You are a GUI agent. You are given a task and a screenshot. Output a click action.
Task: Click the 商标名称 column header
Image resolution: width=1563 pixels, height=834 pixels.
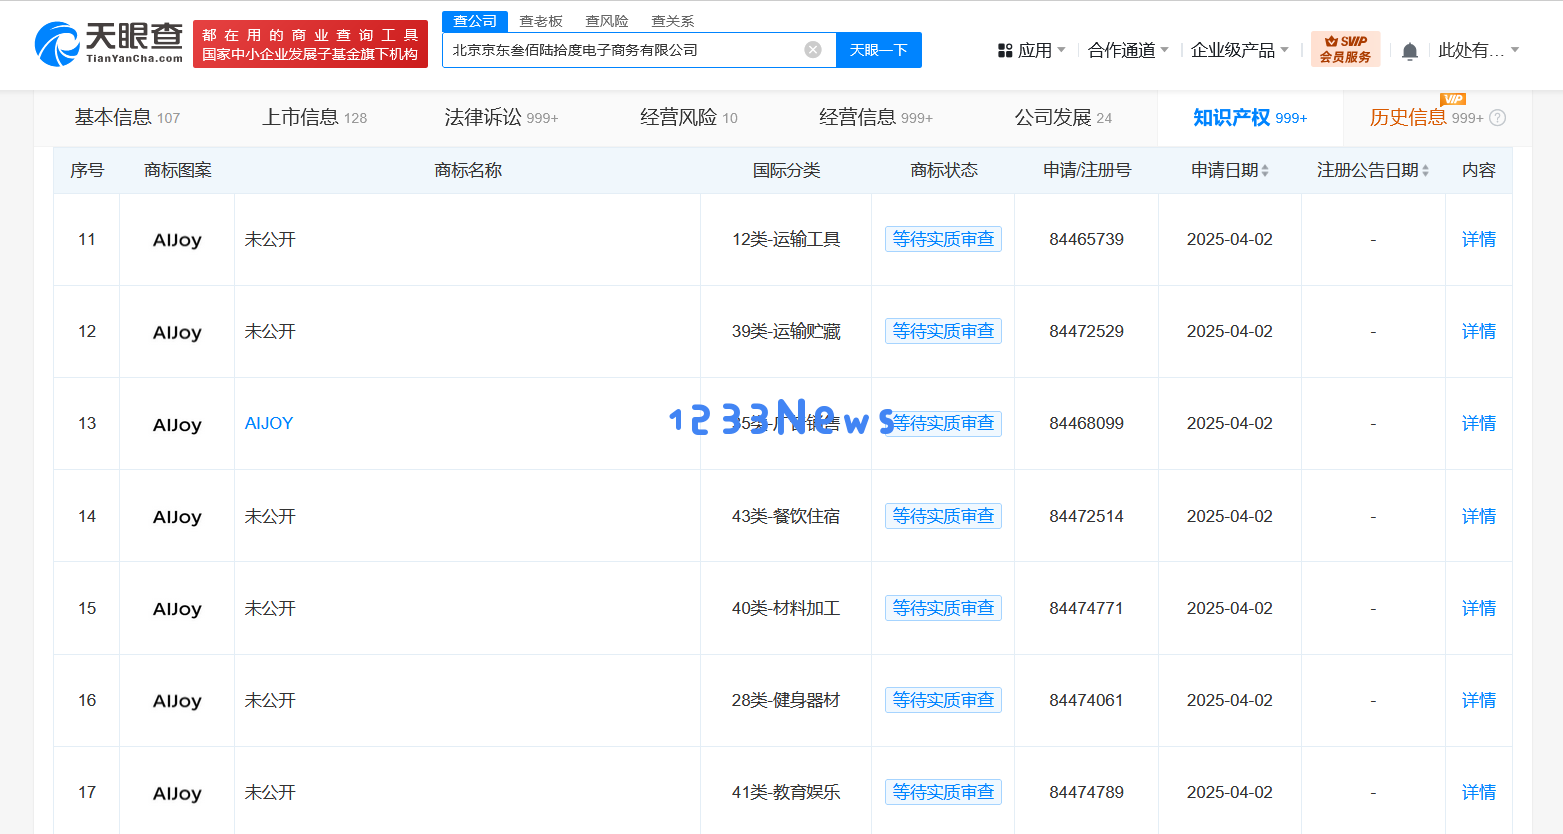(468, 171)
